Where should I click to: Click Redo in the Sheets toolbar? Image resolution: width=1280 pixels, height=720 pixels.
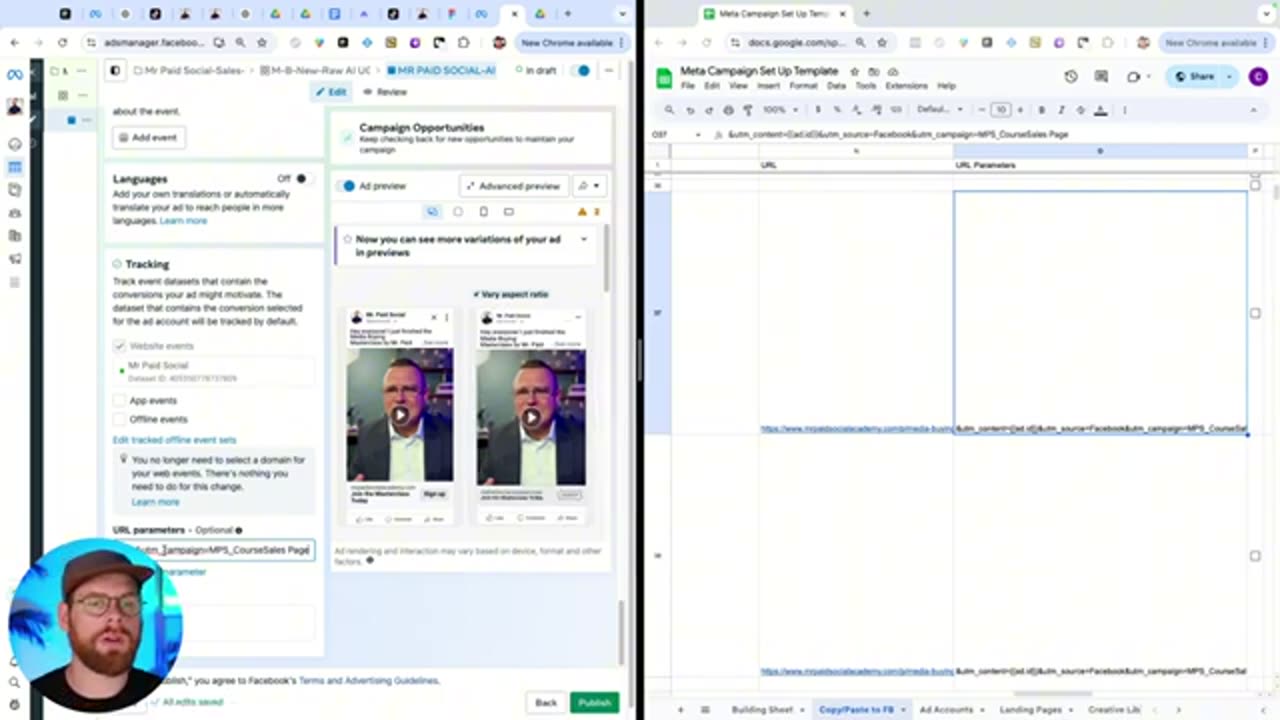(x=709, y=110)
